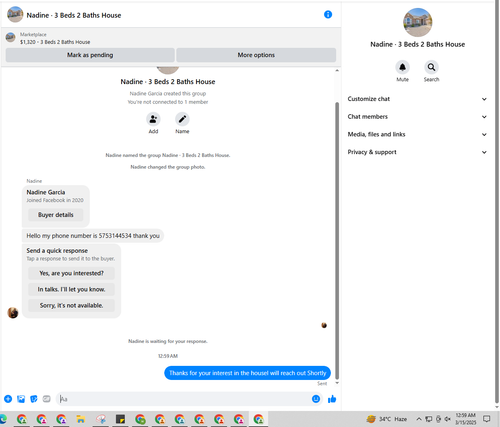
Task: Show hidden tray icons chevron
Action: tap(419, 419)
